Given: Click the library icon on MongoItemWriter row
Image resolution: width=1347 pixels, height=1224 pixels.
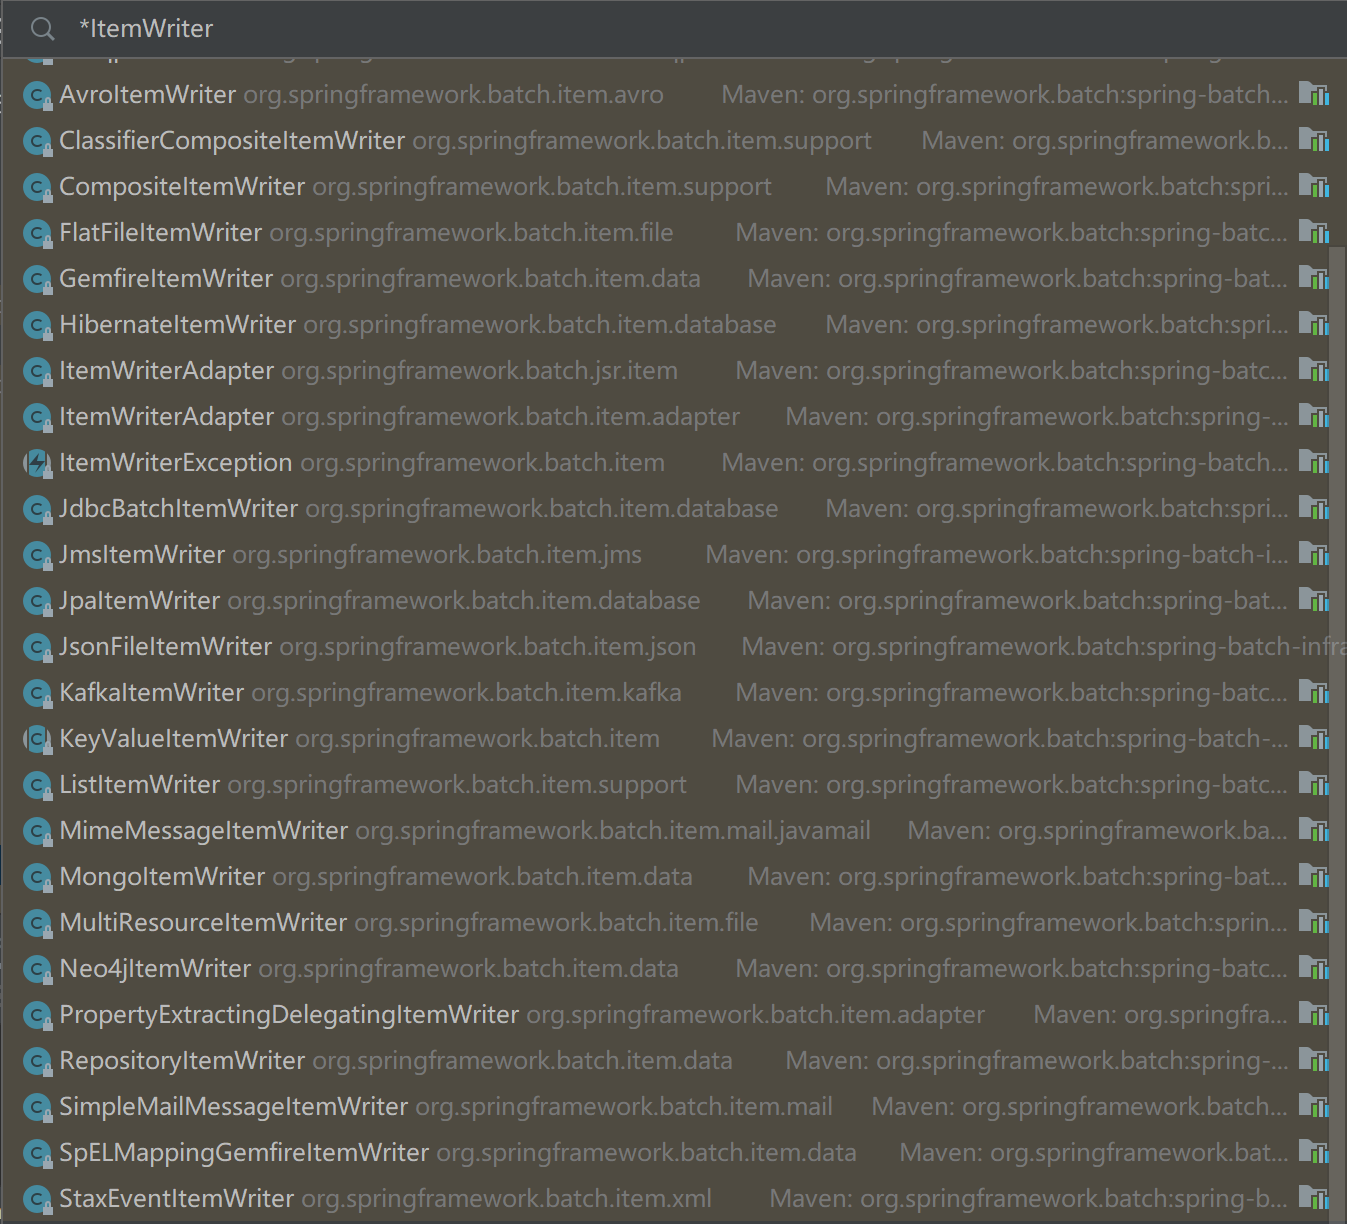Looking at the screenshot, I should (1313, 876).
